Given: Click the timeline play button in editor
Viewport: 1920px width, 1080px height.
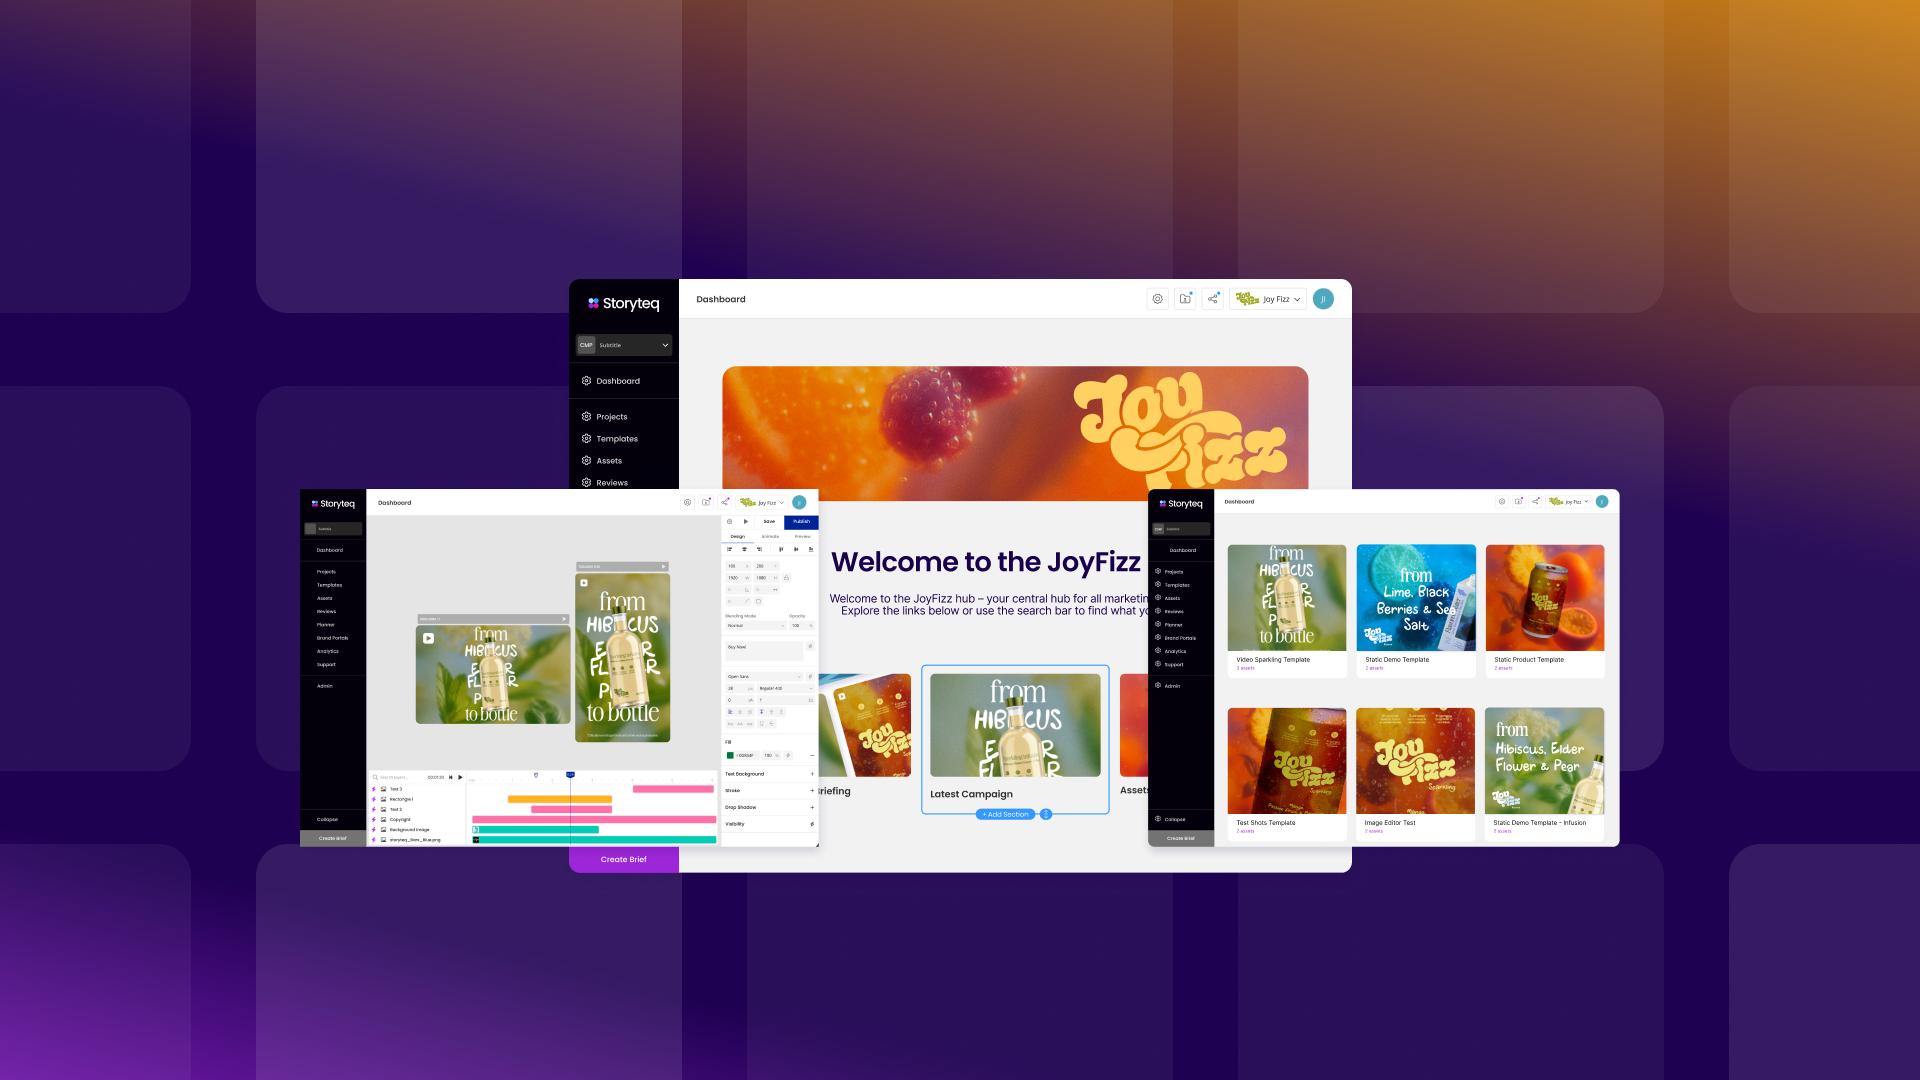Looking at the screenshot, I should 460,777.
